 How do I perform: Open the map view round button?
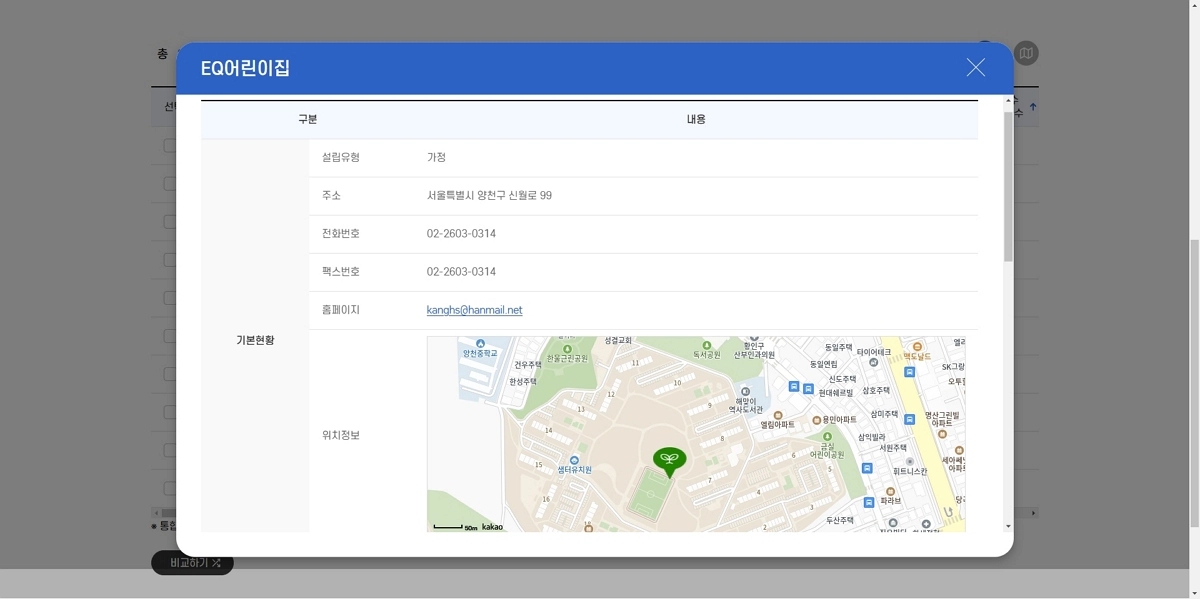point(1026,53)
